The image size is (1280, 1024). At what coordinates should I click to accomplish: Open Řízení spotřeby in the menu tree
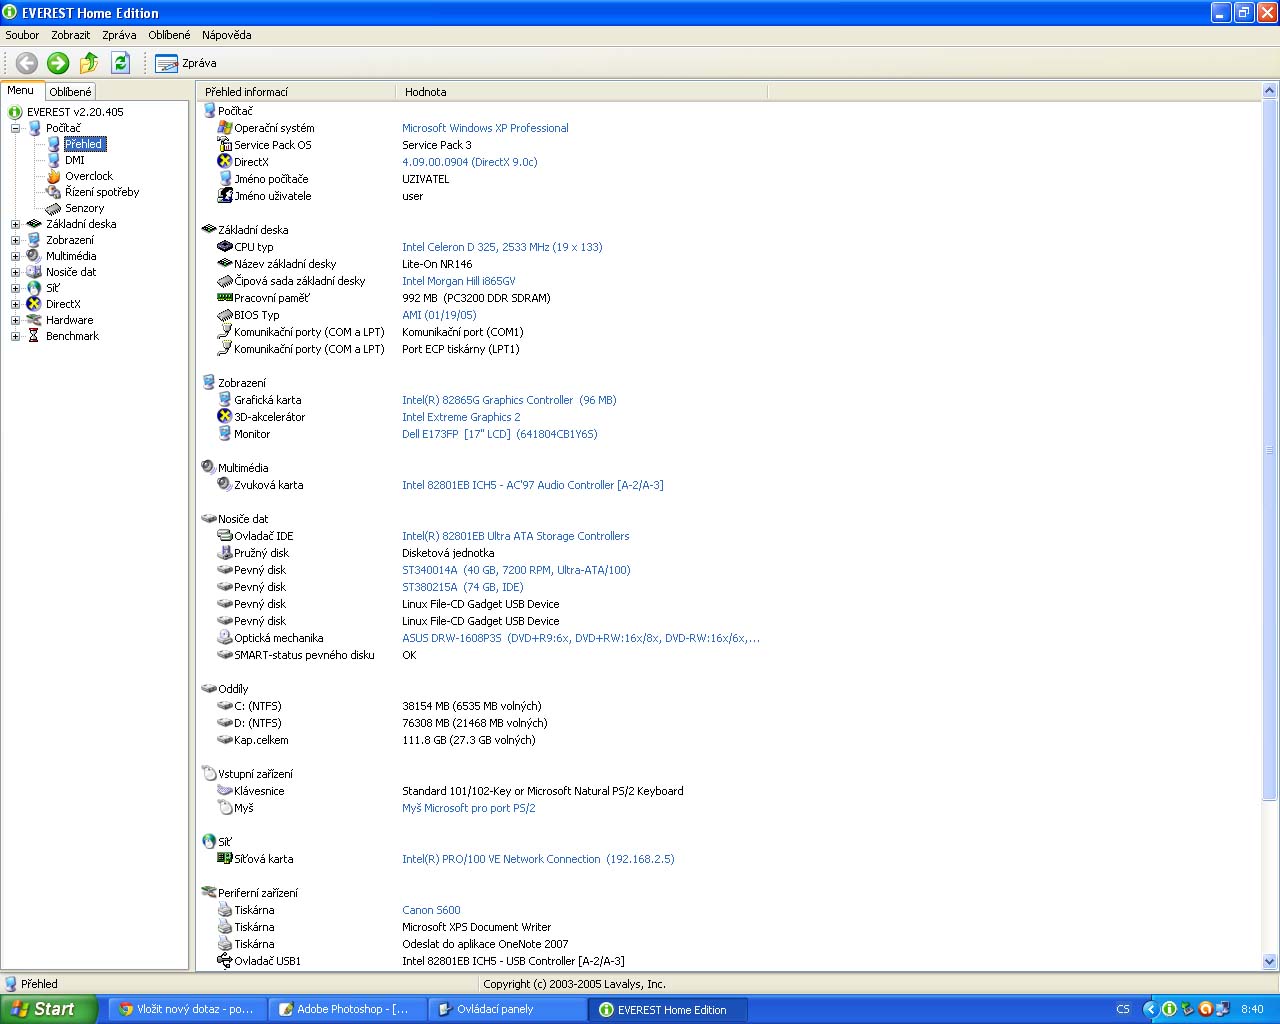(102, 192)
